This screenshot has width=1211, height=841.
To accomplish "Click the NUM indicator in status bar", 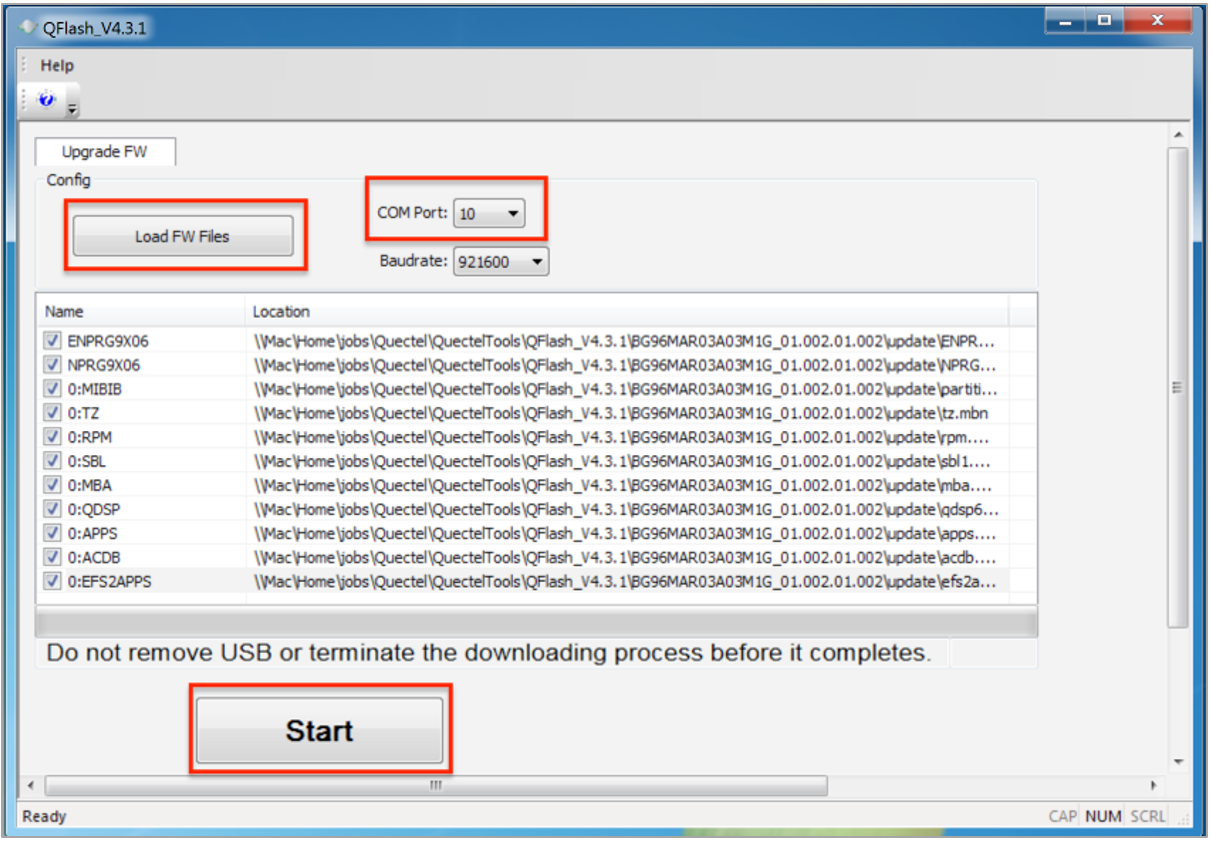I will pyautogui.click(x=1104, y=816).
